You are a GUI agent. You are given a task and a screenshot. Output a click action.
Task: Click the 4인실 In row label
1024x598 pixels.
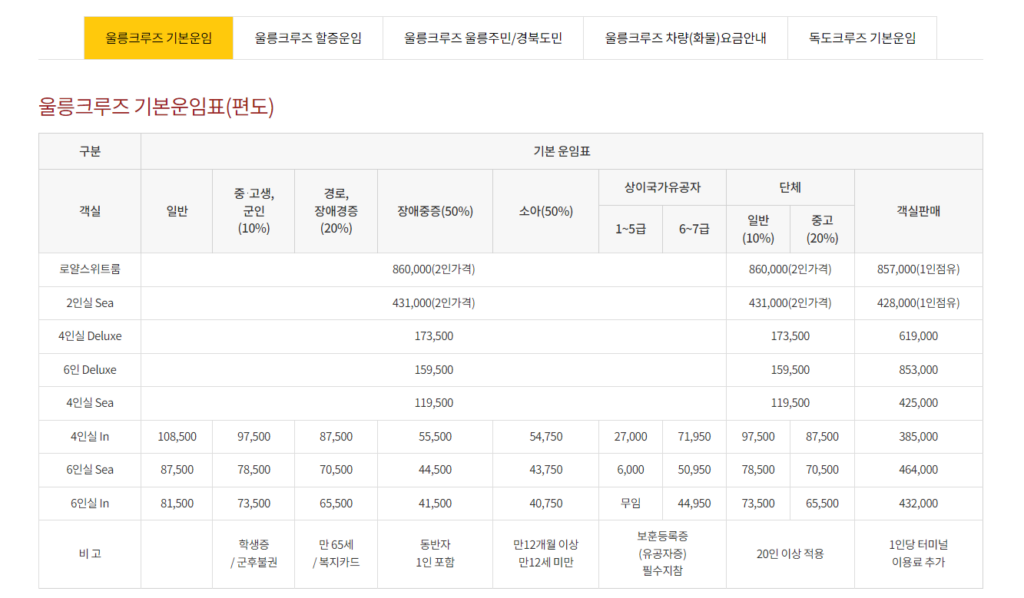point(90,437)
